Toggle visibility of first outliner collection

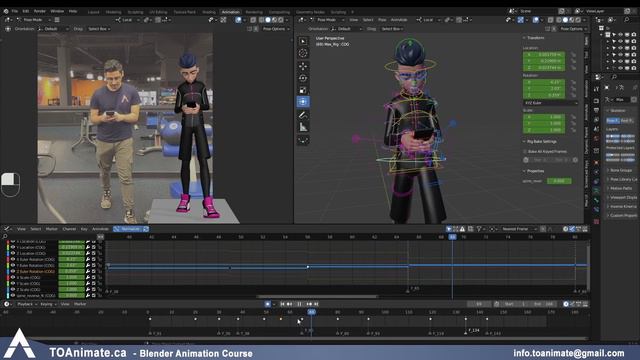[620, 35]
